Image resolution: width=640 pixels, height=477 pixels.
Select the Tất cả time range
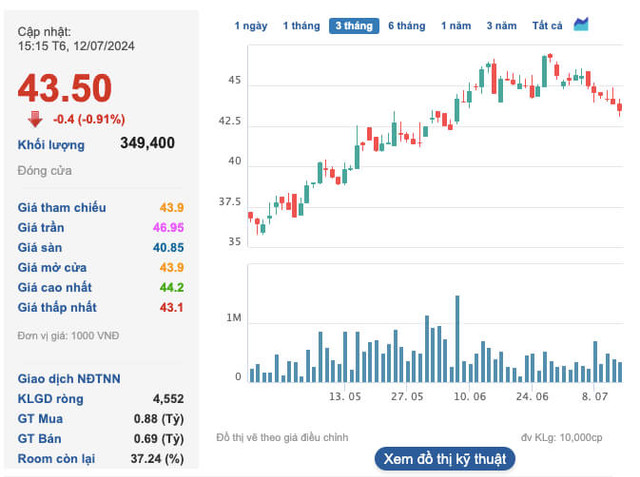point(547,26)
